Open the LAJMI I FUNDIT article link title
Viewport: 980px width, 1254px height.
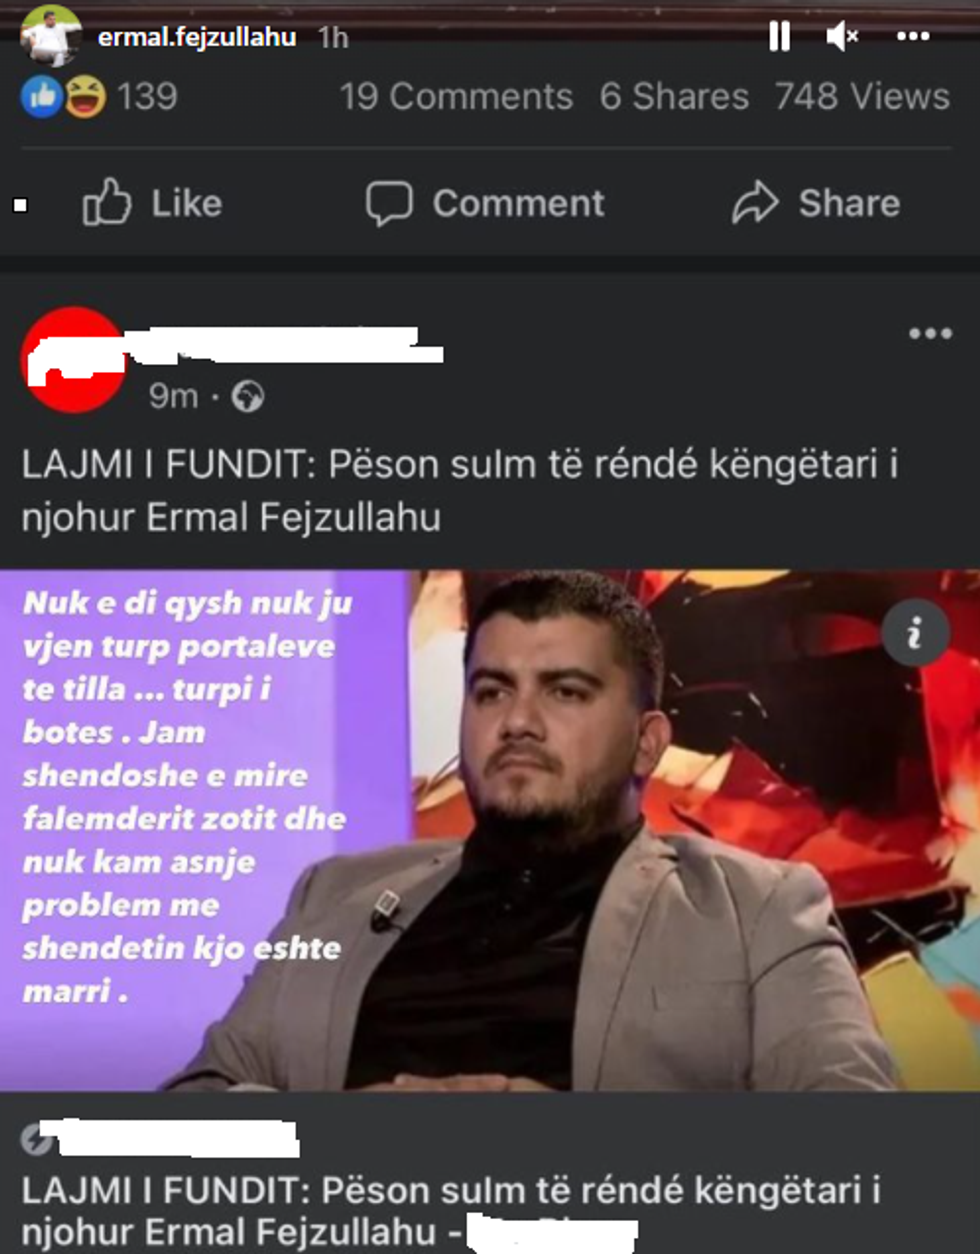(451, 1211)
